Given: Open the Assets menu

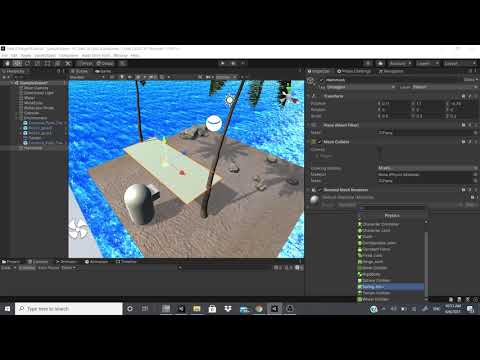Looking at the screenshot, I should coord(26,55).
